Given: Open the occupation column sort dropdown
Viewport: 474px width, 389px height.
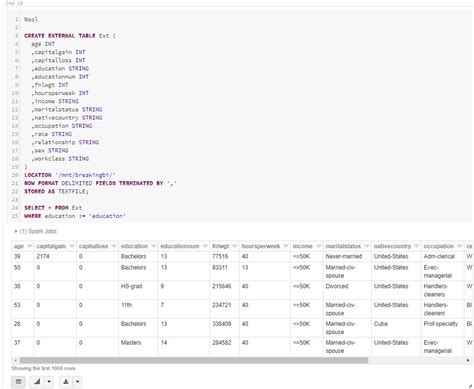Looking at the screenshot, I should pos(459,246).
